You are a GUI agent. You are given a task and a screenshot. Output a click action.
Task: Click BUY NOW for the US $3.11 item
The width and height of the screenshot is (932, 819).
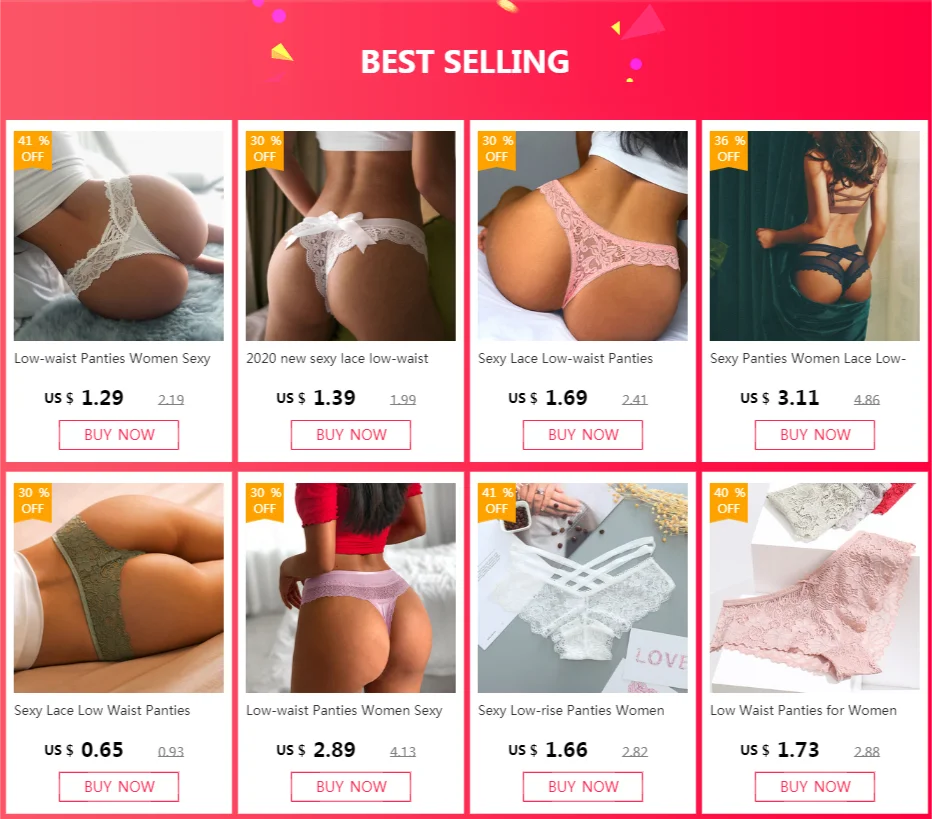coord(815,435)
